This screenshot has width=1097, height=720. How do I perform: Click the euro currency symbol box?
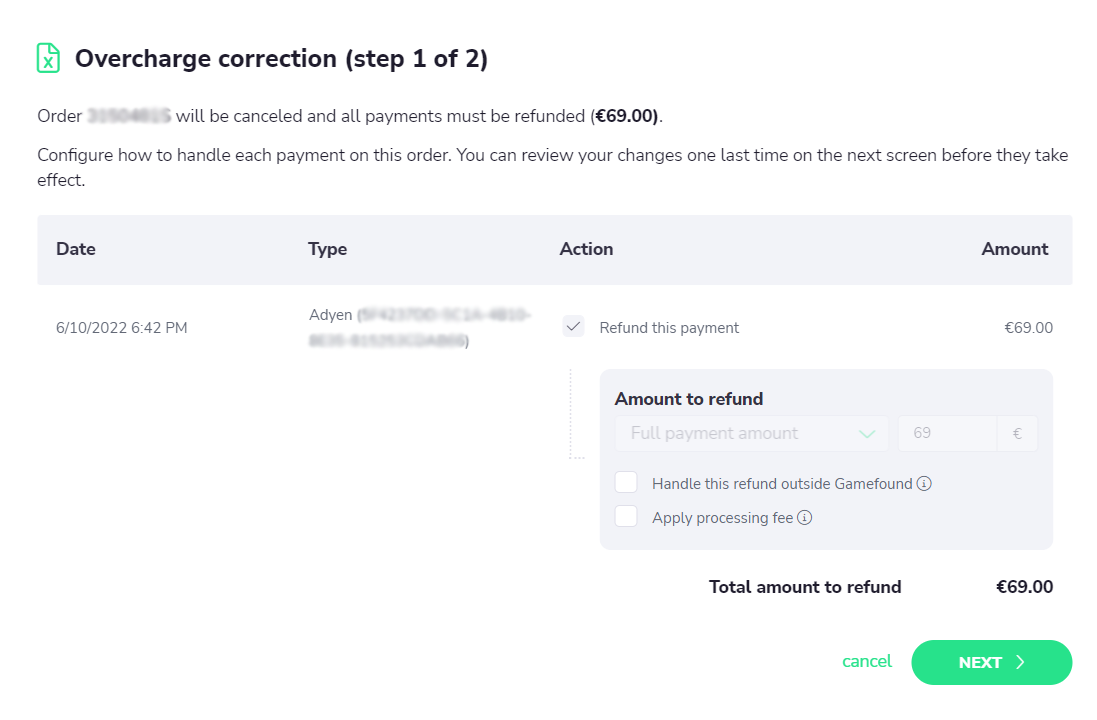(x=1017, y=434)
